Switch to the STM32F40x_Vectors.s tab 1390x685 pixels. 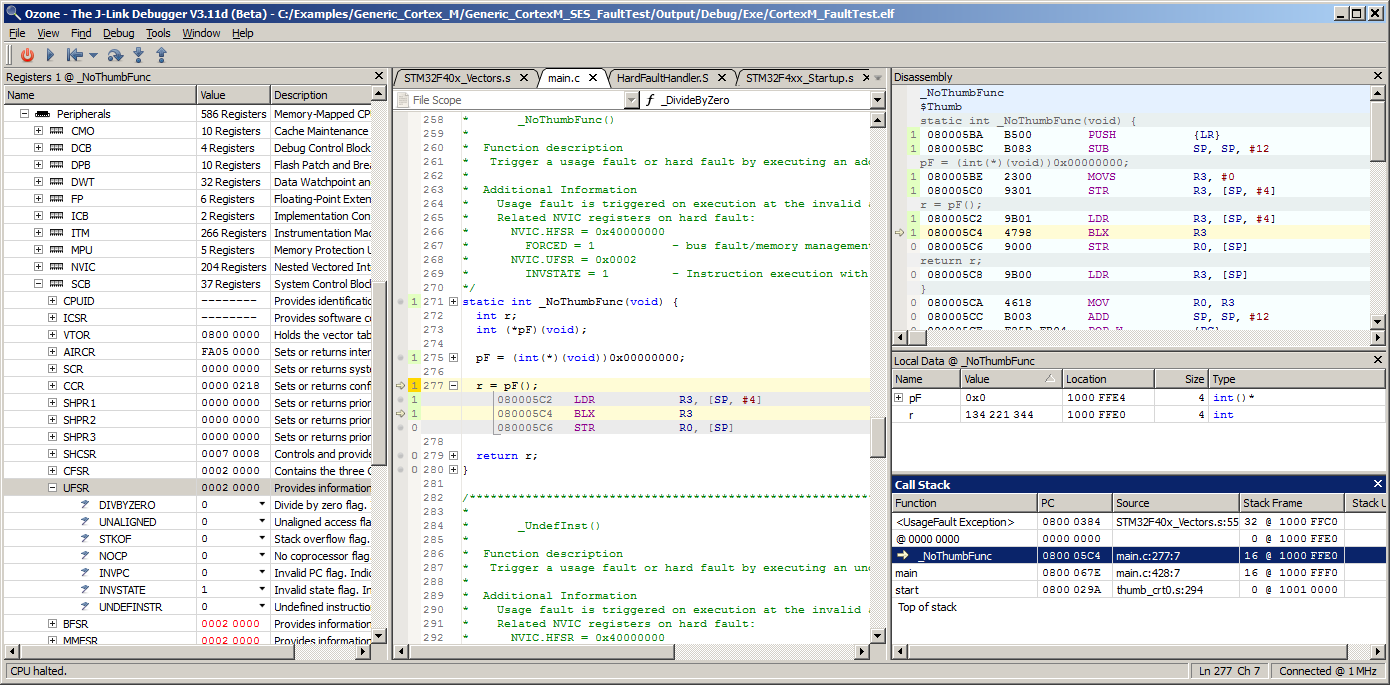pos(457,78)
